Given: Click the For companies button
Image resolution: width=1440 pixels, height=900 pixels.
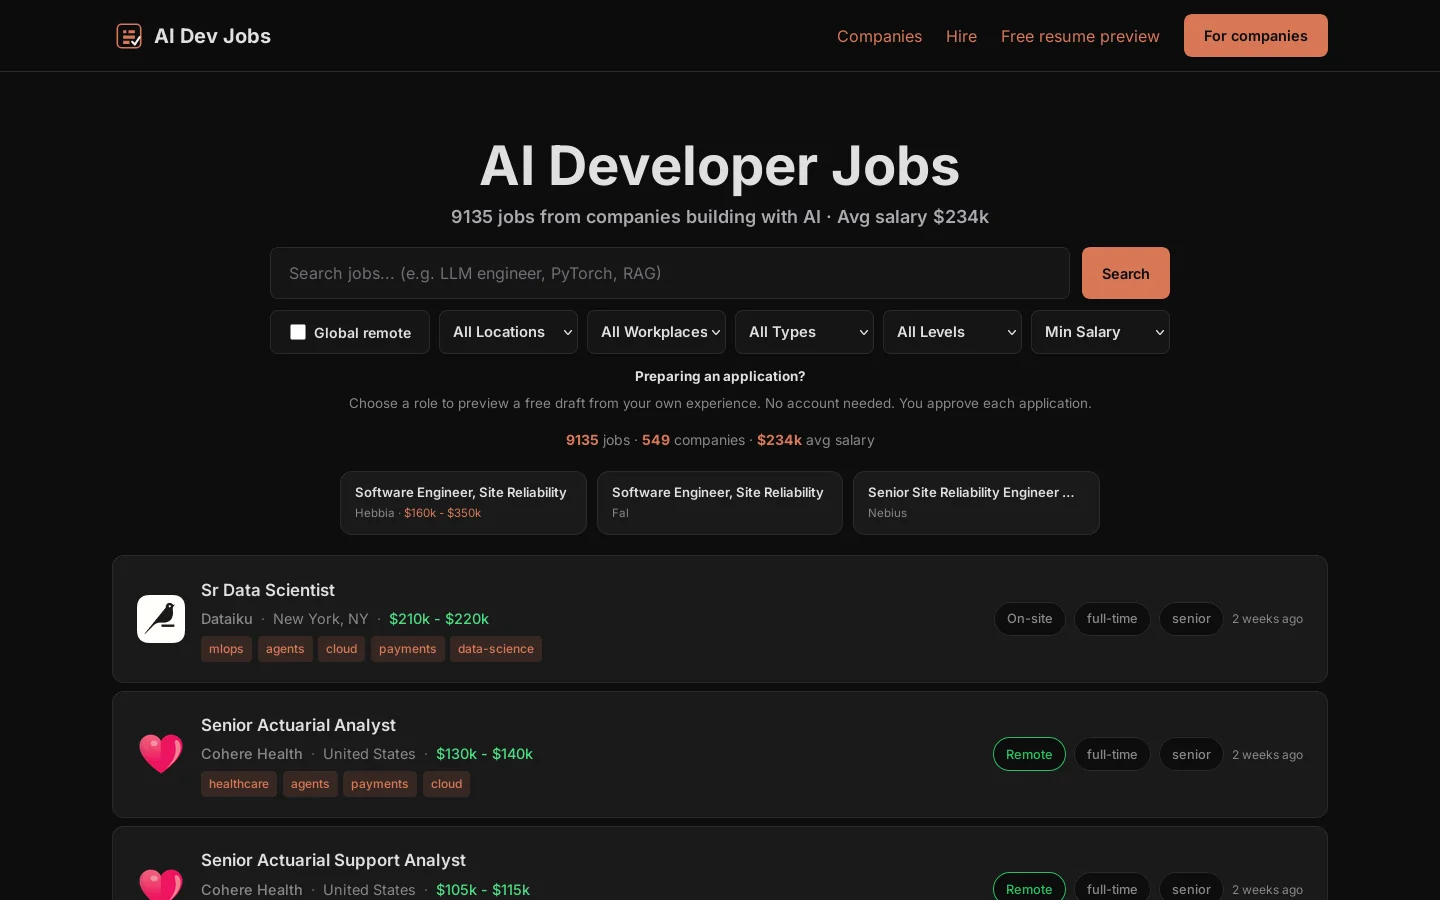Looking at the screenshot, I should click(1256, 36).
